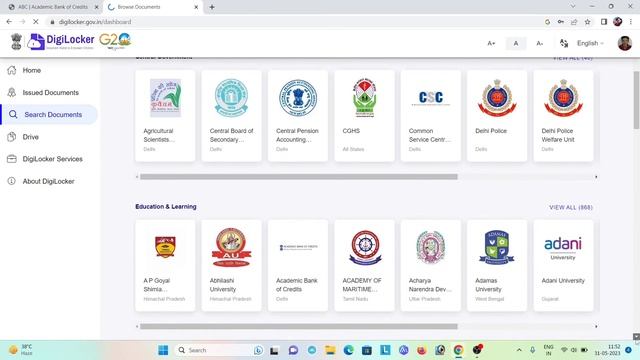This screenshot has height=360, width=640.
Task: Close the Browse Documents tab
Action: tap(196, 7)
